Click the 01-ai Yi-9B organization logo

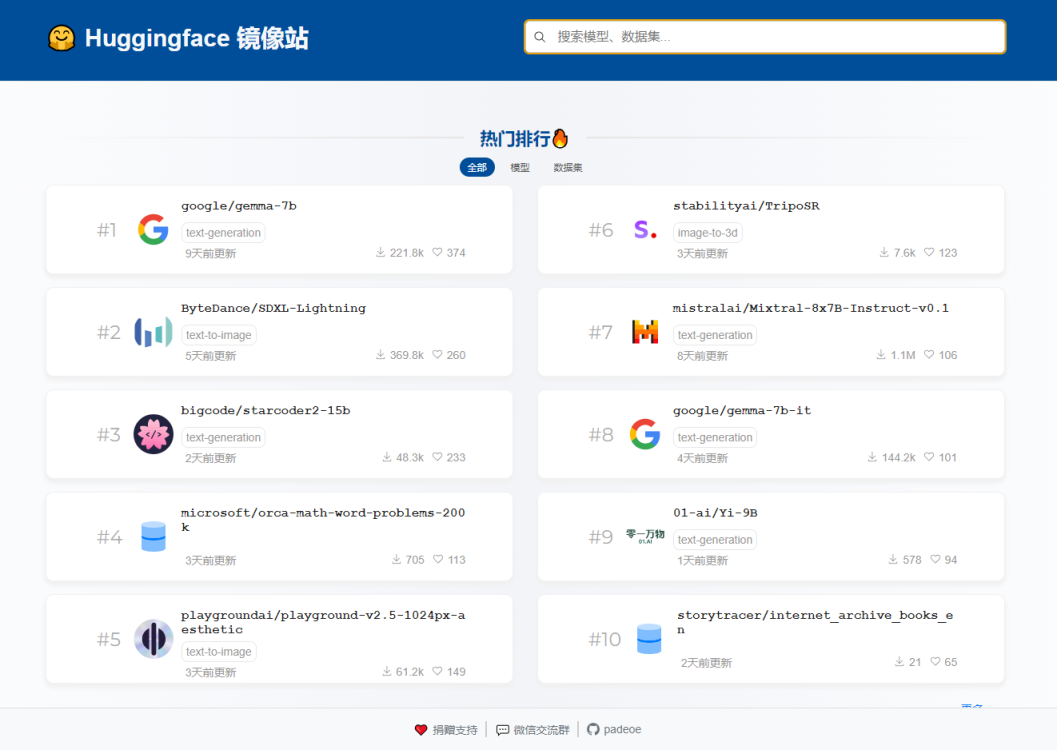[x=645, y=536]
